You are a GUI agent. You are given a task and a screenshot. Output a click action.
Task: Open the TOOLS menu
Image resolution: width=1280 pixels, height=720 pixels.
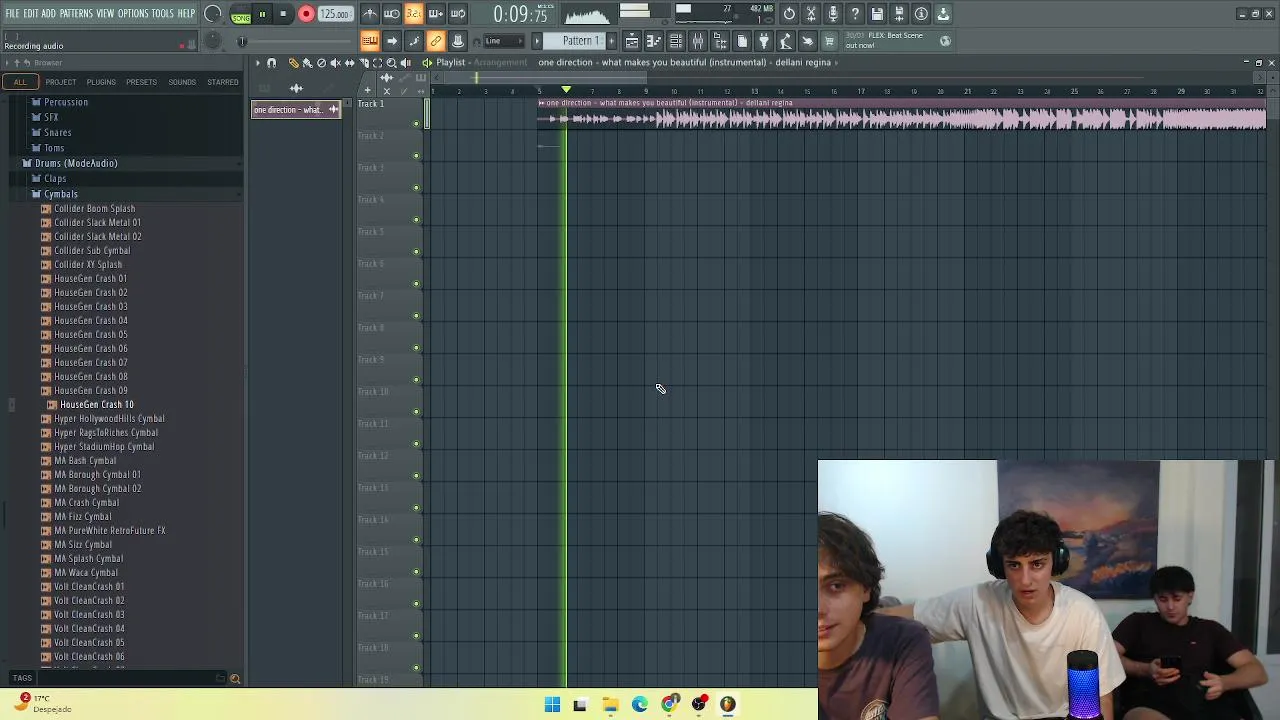(x=163, y=13)
